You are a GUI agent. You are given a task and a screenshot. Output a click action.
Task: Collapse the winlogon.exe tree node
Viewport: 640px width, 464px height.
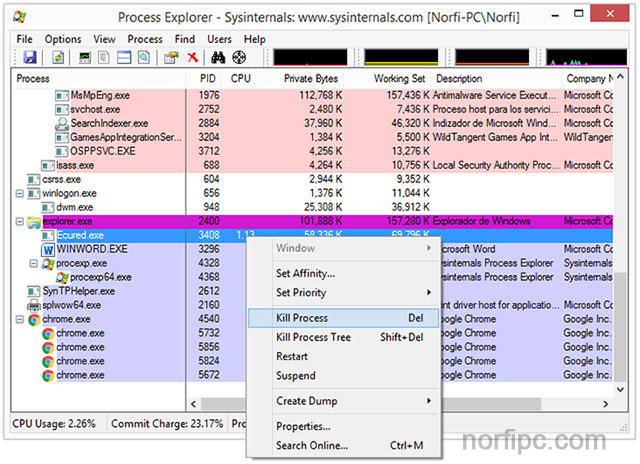[20, 193]
